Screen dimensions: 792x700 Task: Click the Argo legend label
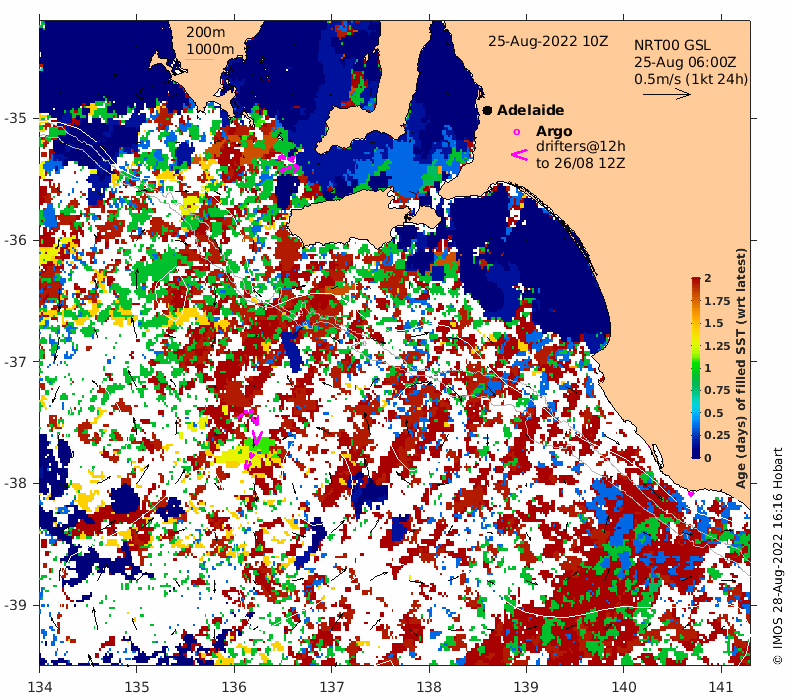click(x=554, y=131)
